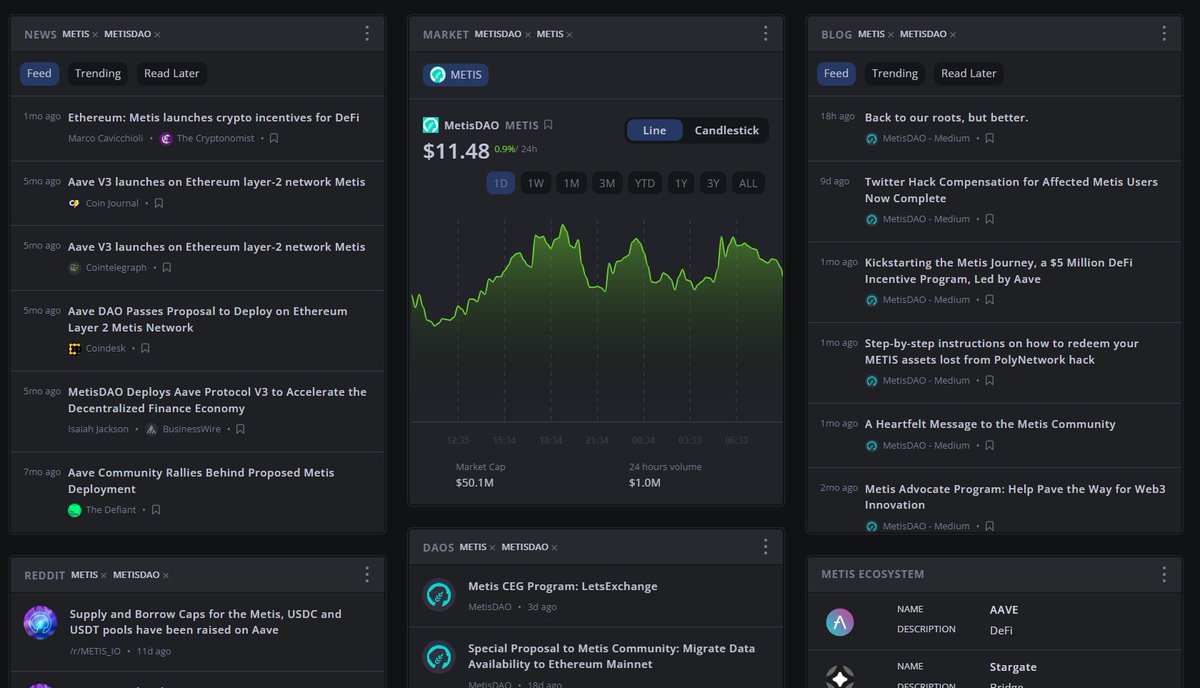Open 'Metis CEG Program: LetsExchange' proposal

click(563, 587)
